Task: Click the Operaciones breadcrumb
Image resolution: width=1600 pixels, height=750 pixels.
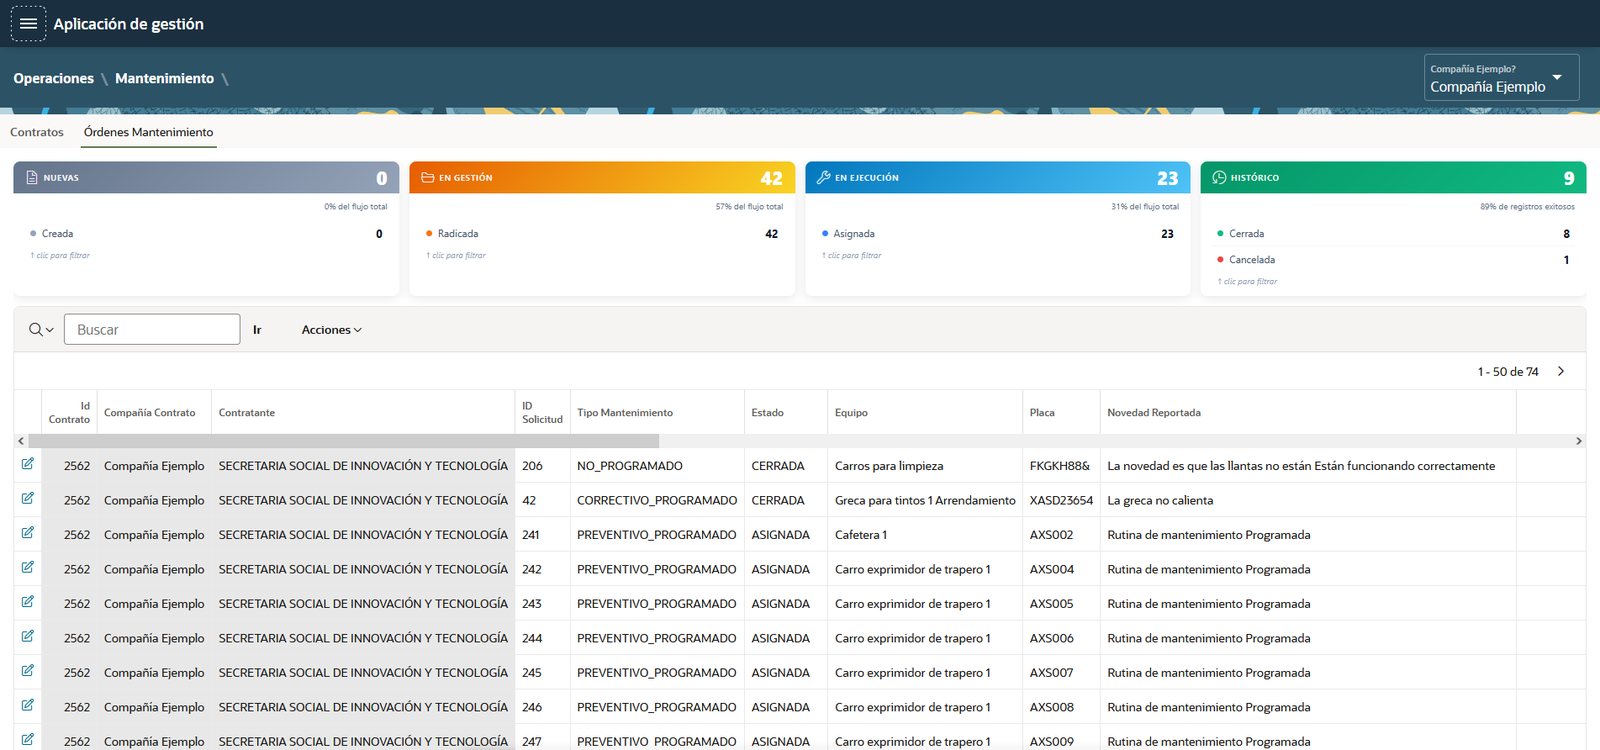Action: [53, 78]
